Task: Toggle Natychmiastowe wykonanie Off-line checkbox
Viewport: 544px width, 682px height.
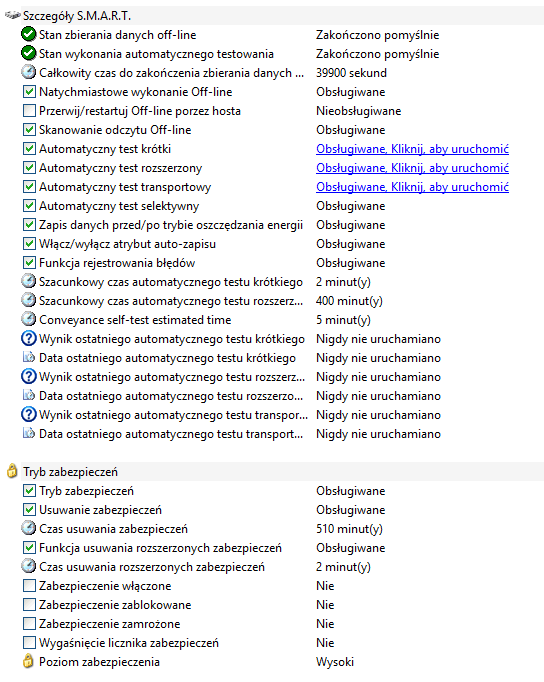Action: click(29, 91)
